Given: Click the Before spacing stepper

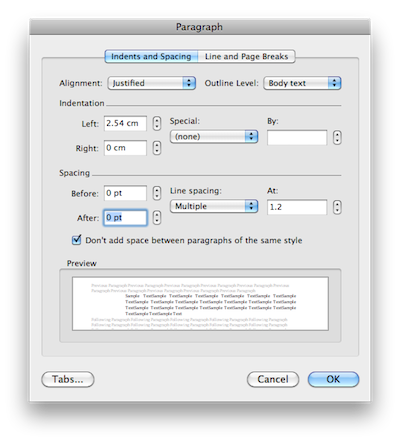Looking at the screenshot, I should coord(157,193).
